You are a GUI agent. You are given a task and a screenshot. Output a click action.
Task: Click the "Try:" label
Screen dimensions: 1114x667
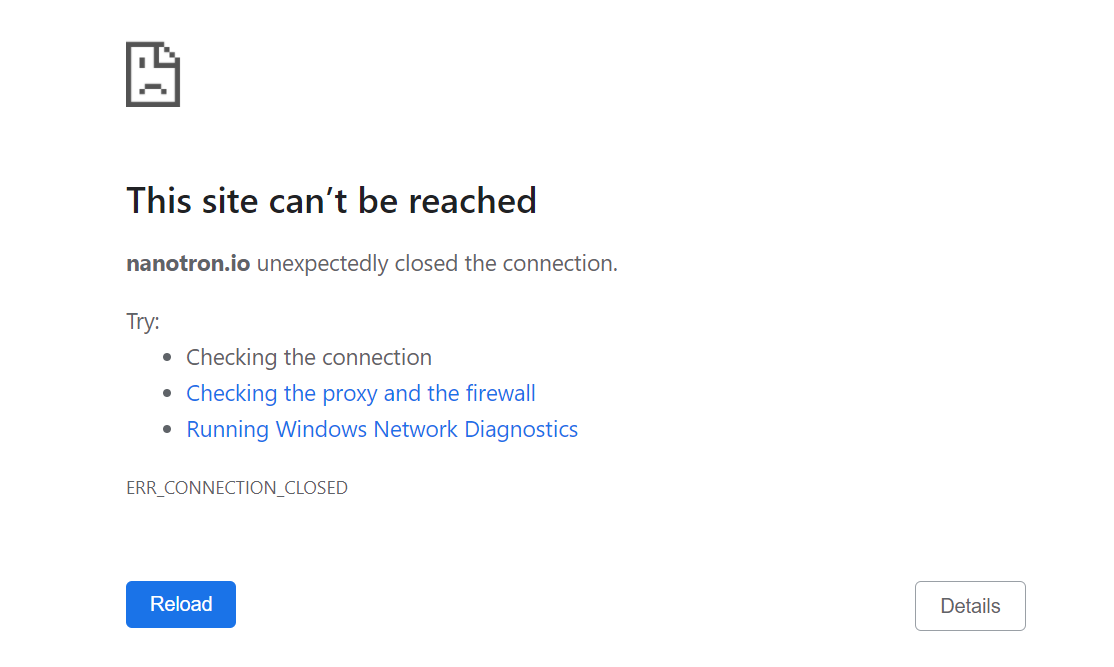pyautogui.click(x=142, y=321)
